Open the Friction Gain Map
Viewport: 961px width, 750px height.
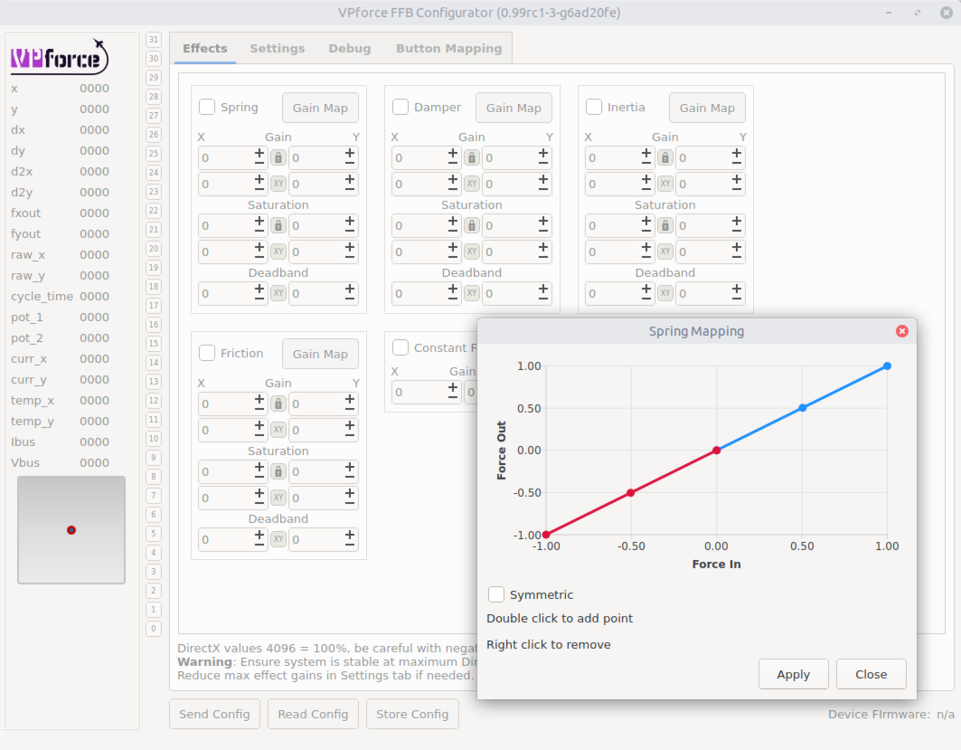point(320,354)
